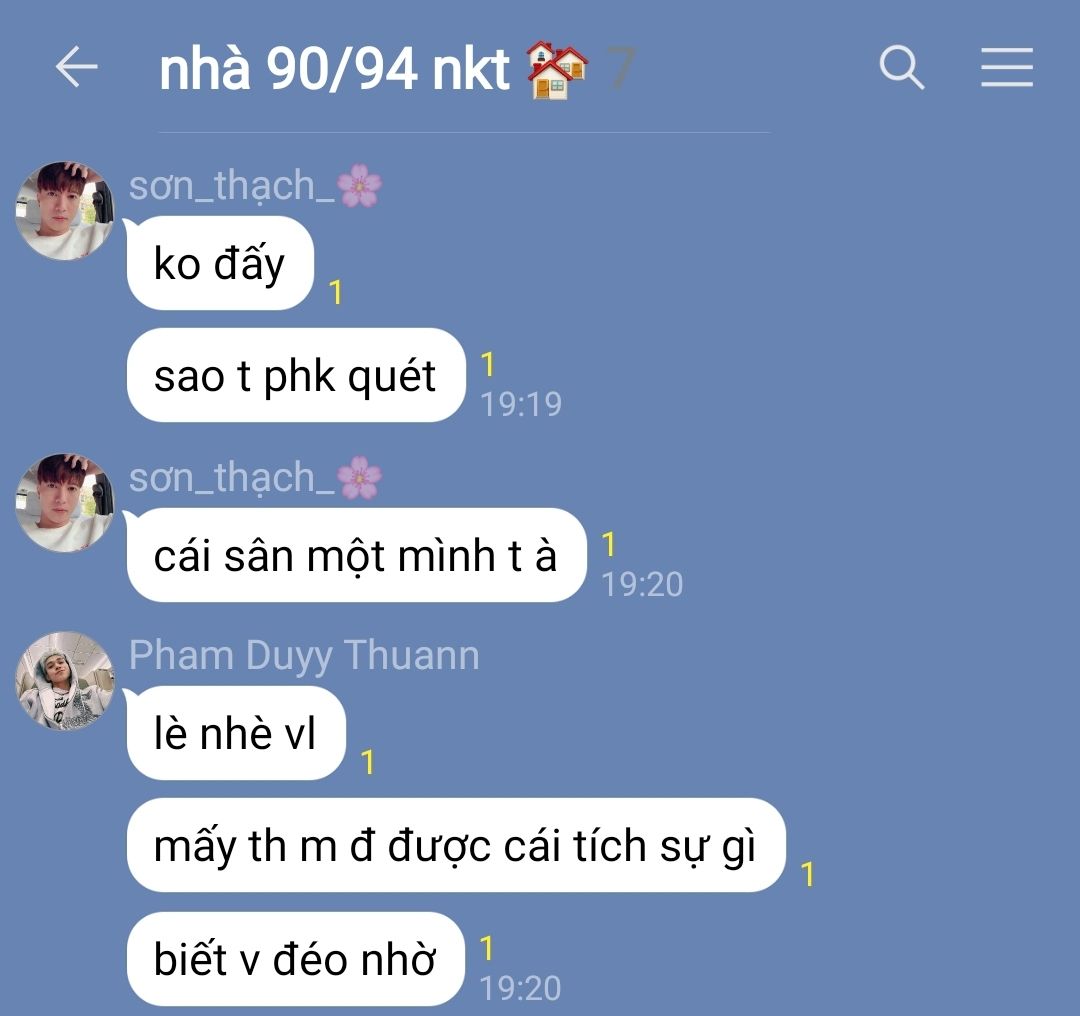Select the "biết v đéo nhờ" bubble
Image resolution: width=1080 pixels, height=1016 pixels.
pos(295,959)
